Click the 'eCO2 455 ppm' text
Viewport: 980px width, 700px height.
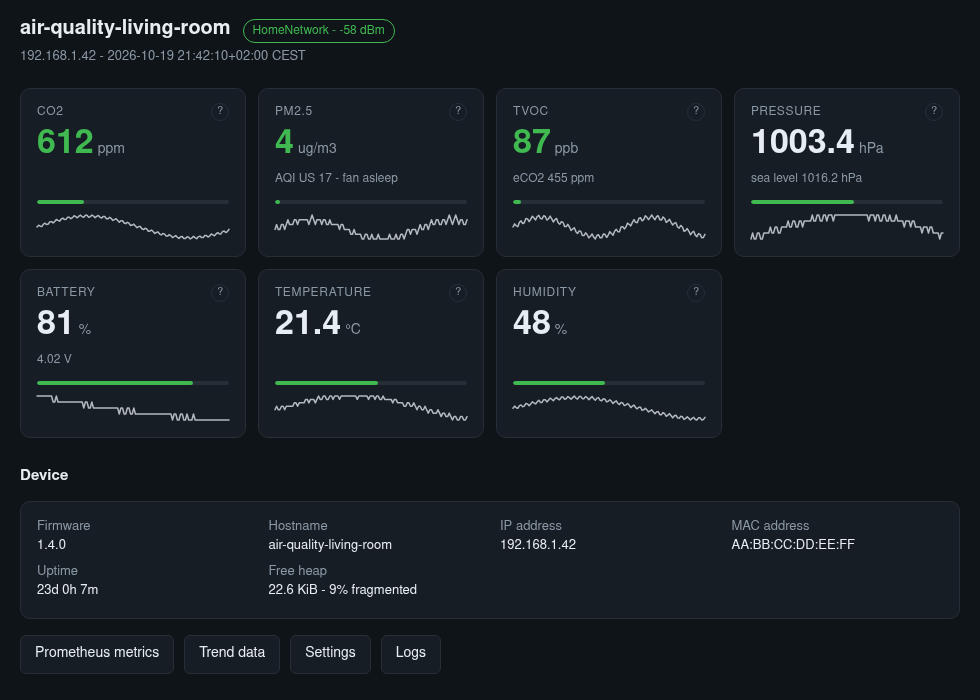(x=553, y=178)
